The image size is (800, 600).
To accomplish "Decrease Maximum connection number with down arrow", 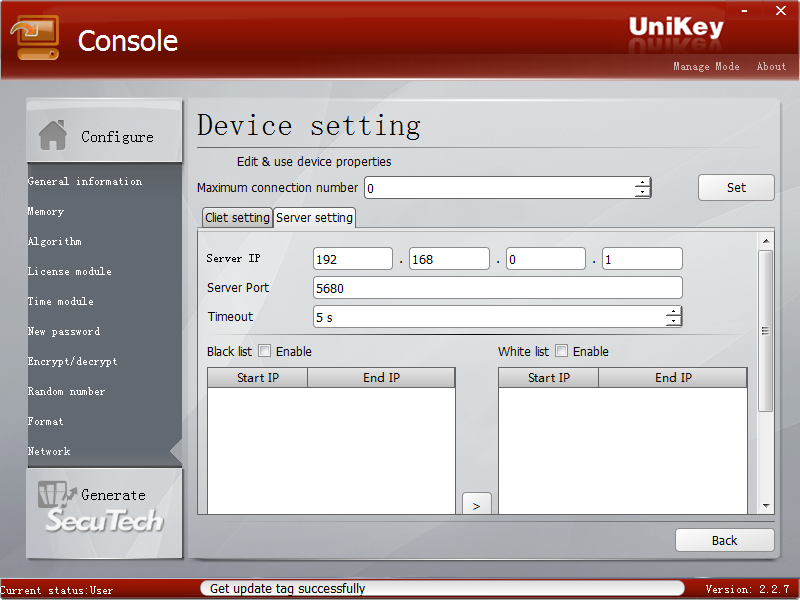I will (x=642, y=192).
